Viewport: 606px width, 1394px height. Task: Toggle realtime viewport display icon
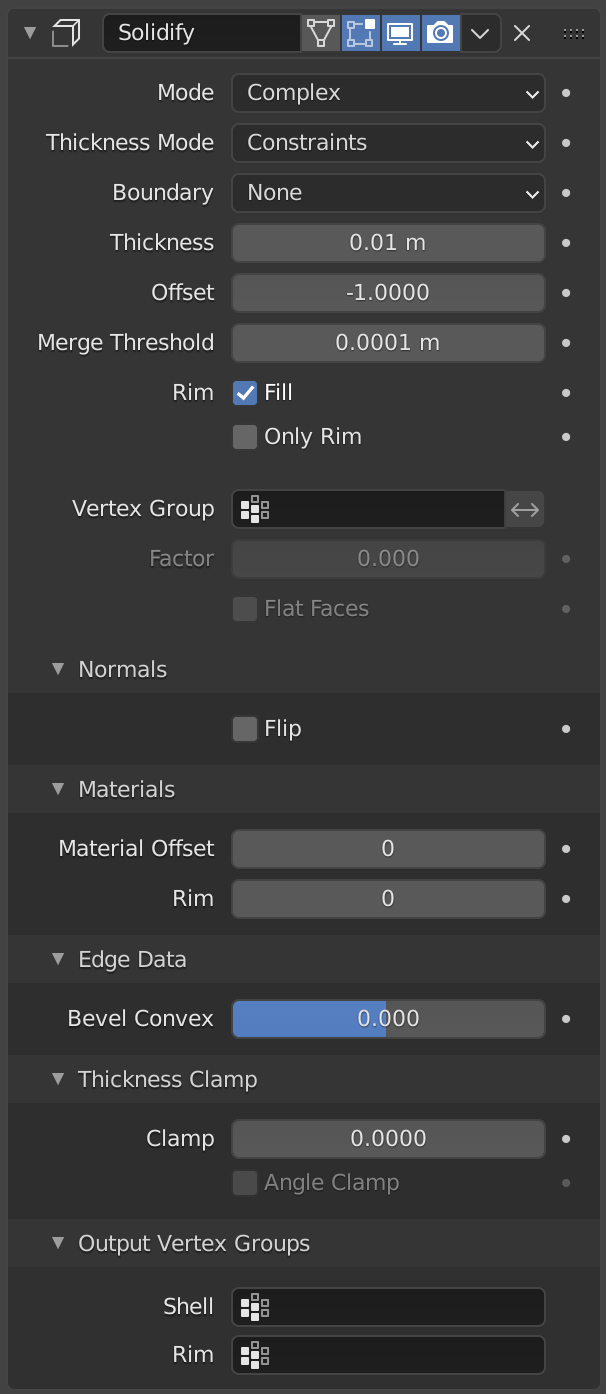tap(400, 33)
